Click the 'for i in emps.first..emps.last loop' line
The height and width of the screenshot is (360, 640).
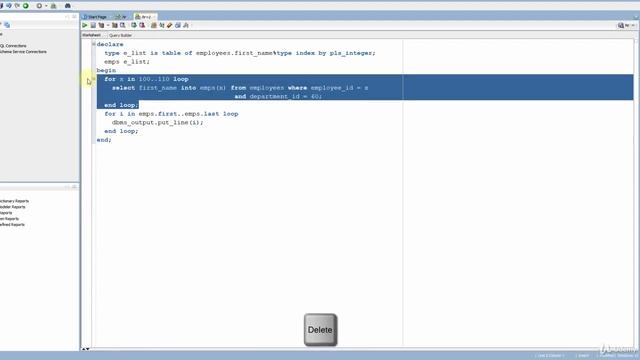[x=171, y=114]
